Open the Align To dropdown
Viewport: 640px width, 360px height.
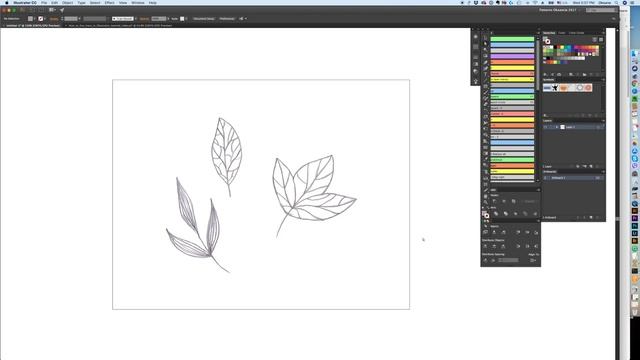[x=533, y=260]
